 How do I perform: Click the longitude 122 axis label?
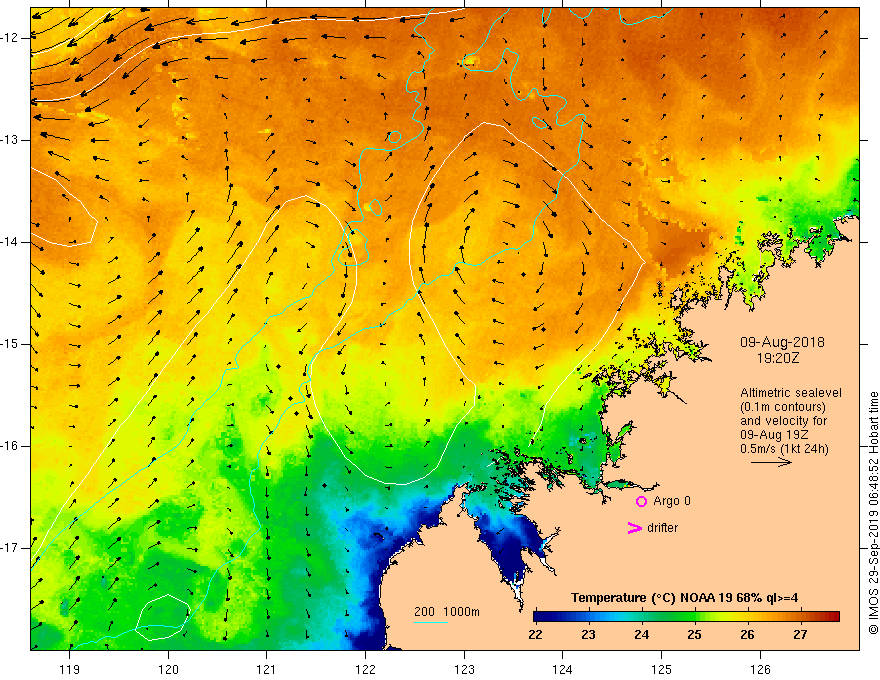[365, 669]
